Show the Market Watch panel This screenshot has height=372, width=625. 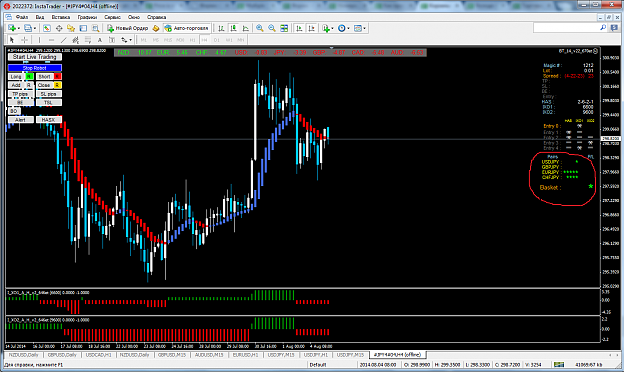click(47, 28)
